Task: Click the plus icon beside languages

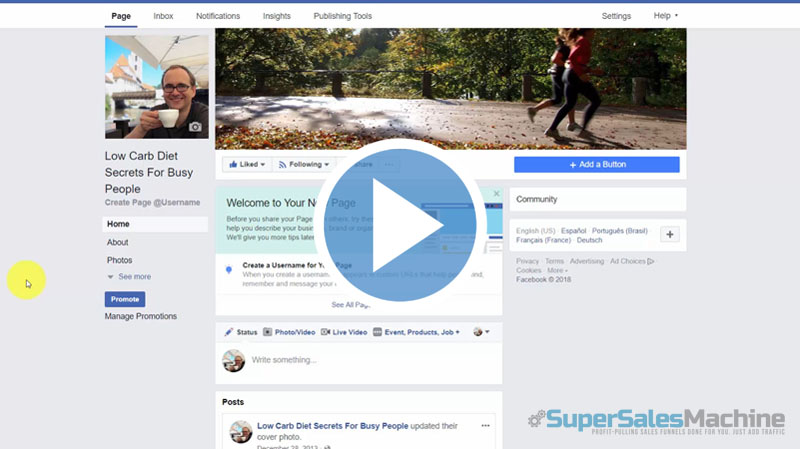Action: click(670, 235)
